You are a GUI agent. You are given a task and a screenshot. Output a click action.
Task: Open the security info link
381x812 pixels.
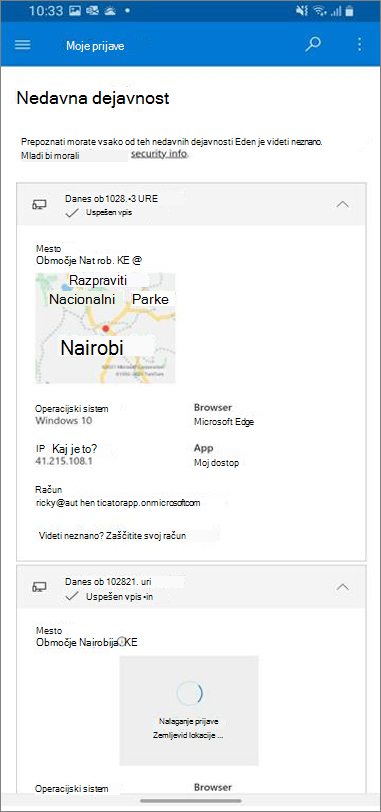click(x=159, y=154)
